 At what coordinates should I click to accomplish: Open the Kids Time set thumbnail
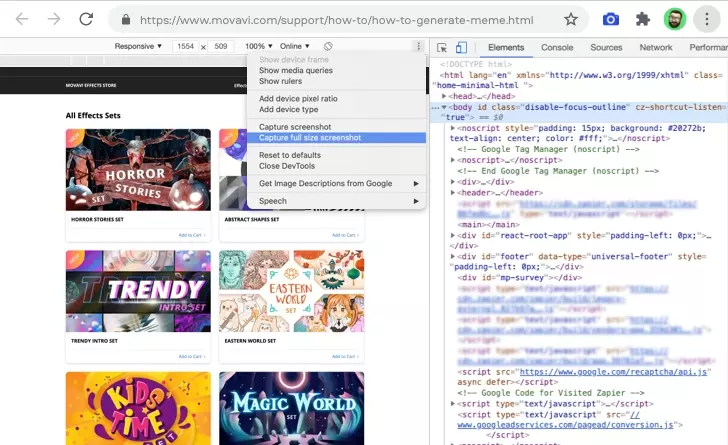point(138,408)
